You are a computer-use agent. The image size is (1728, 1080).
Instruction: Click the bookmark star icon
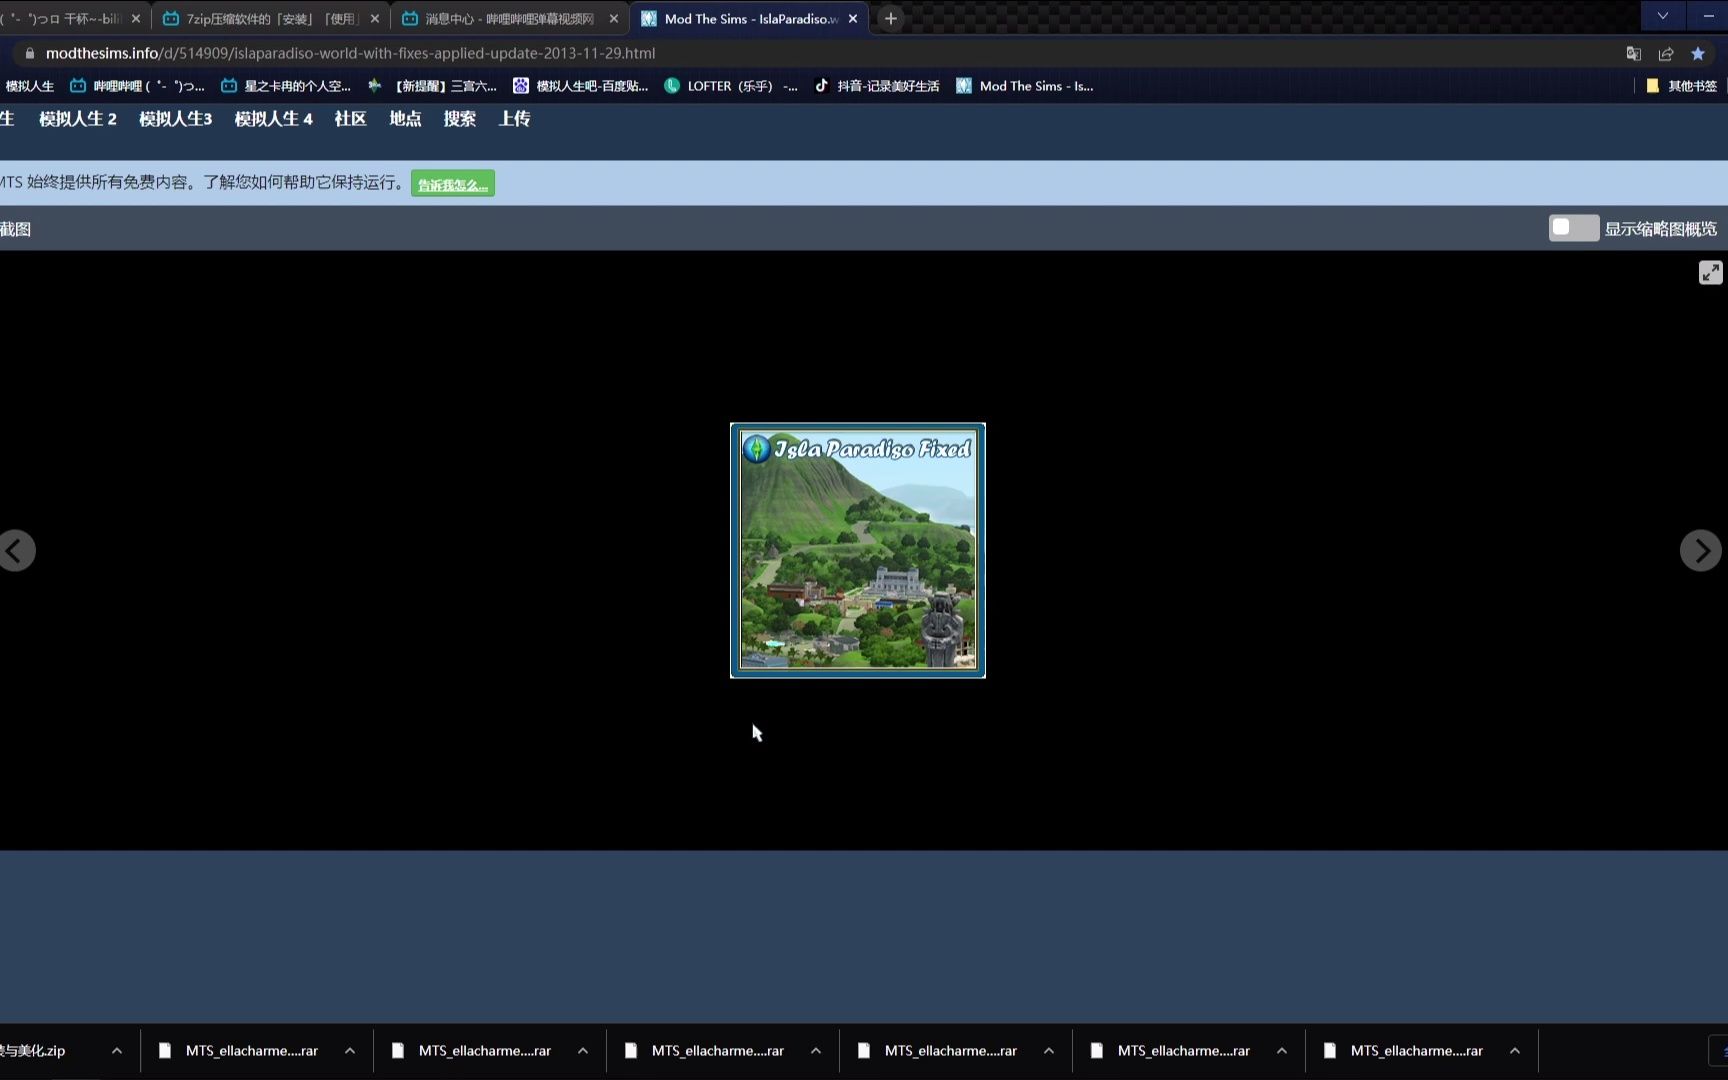tap(1698, 53)
